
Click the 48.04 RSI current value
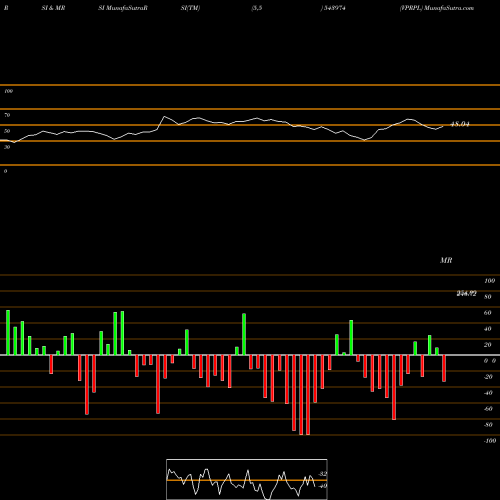pyautogui.click(x=460, y=124)
